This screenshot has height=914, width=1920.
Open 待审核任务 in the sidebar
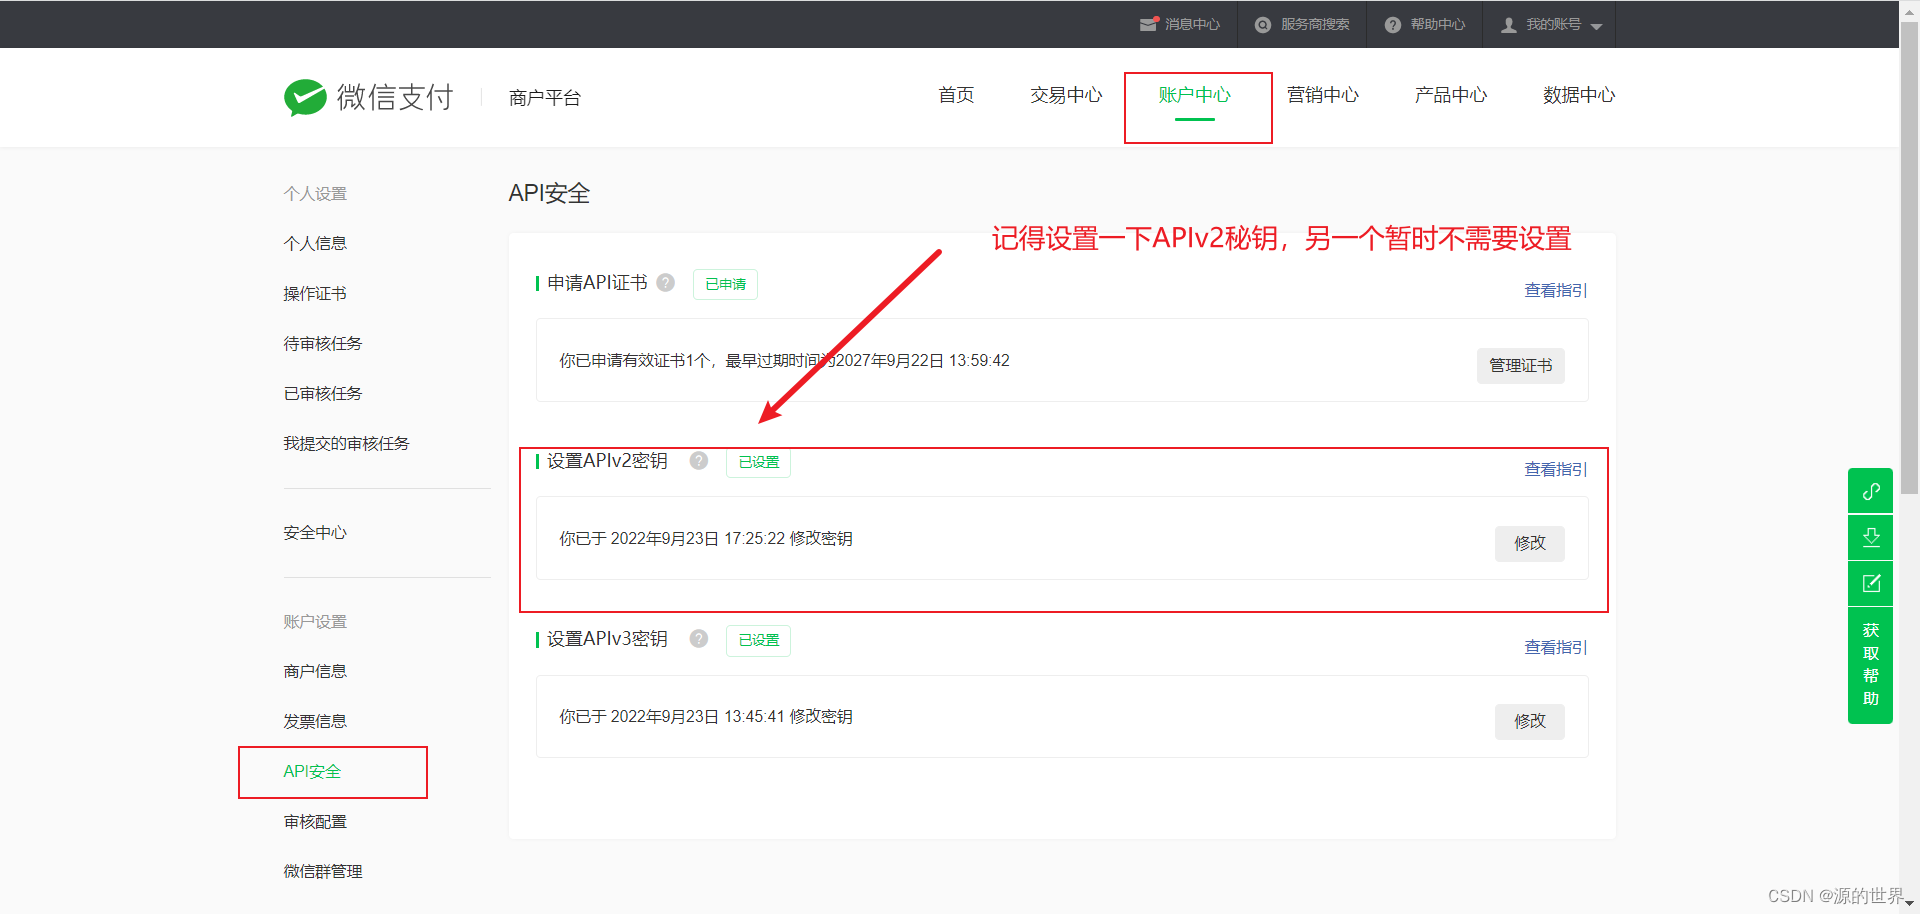point(323,343)
